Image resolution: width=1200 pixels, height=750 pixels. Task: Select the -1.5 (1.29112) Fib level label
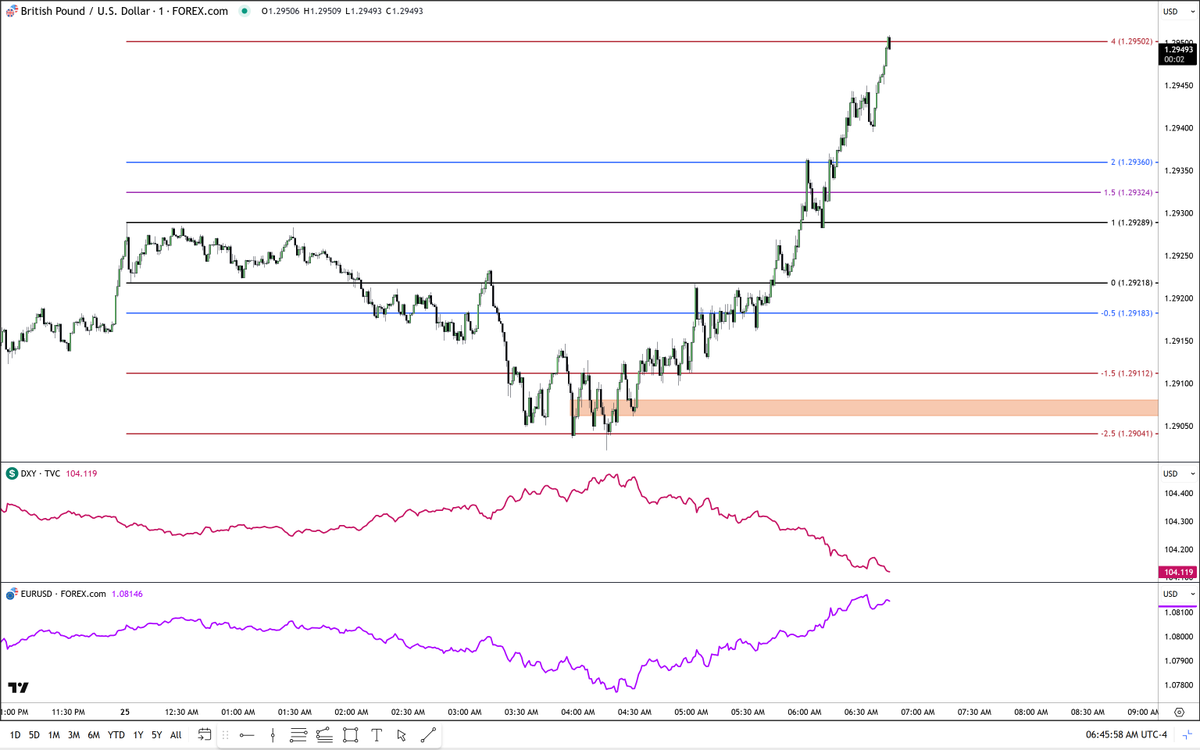click(1129, 373)
